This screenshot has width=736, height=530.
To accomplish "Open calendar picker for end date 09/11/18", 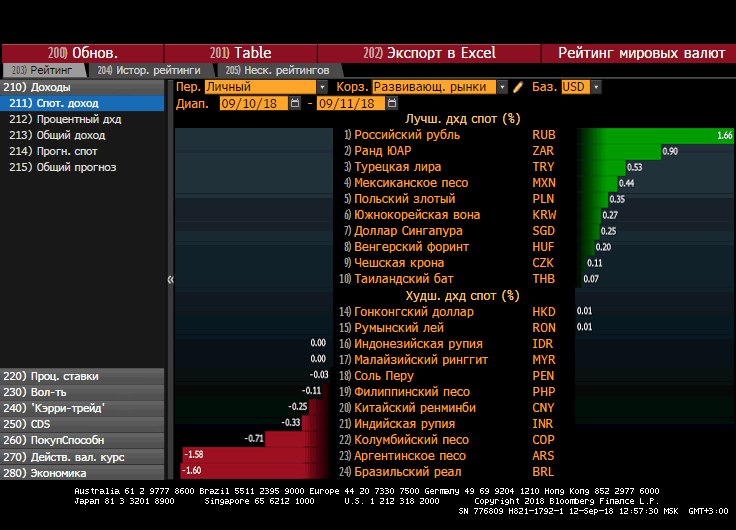I will pos(392,103).
